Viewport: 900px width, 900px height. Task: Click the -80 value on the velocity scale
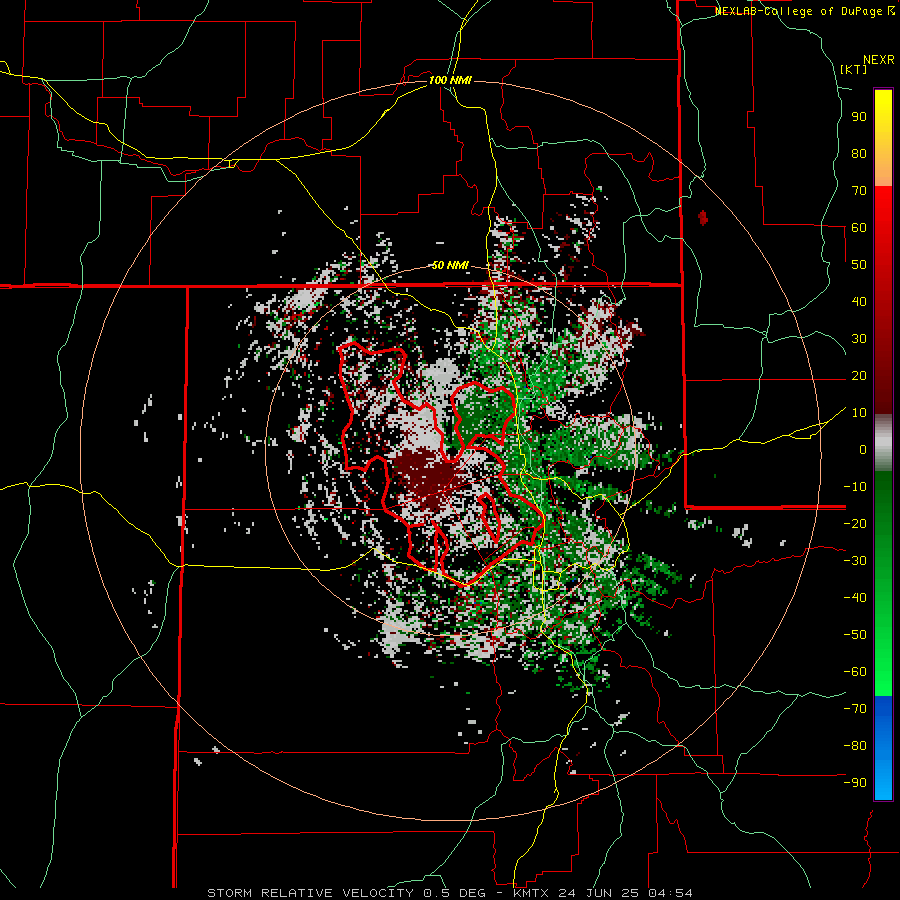click(x=855, y=746)
